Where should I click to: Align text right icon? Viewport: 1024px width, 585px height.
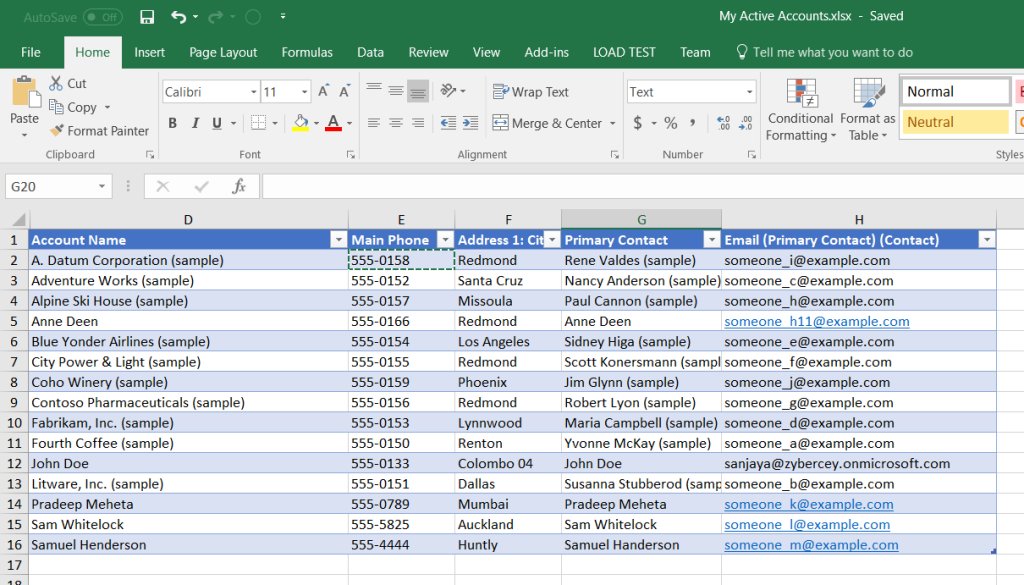click(418, 123)
